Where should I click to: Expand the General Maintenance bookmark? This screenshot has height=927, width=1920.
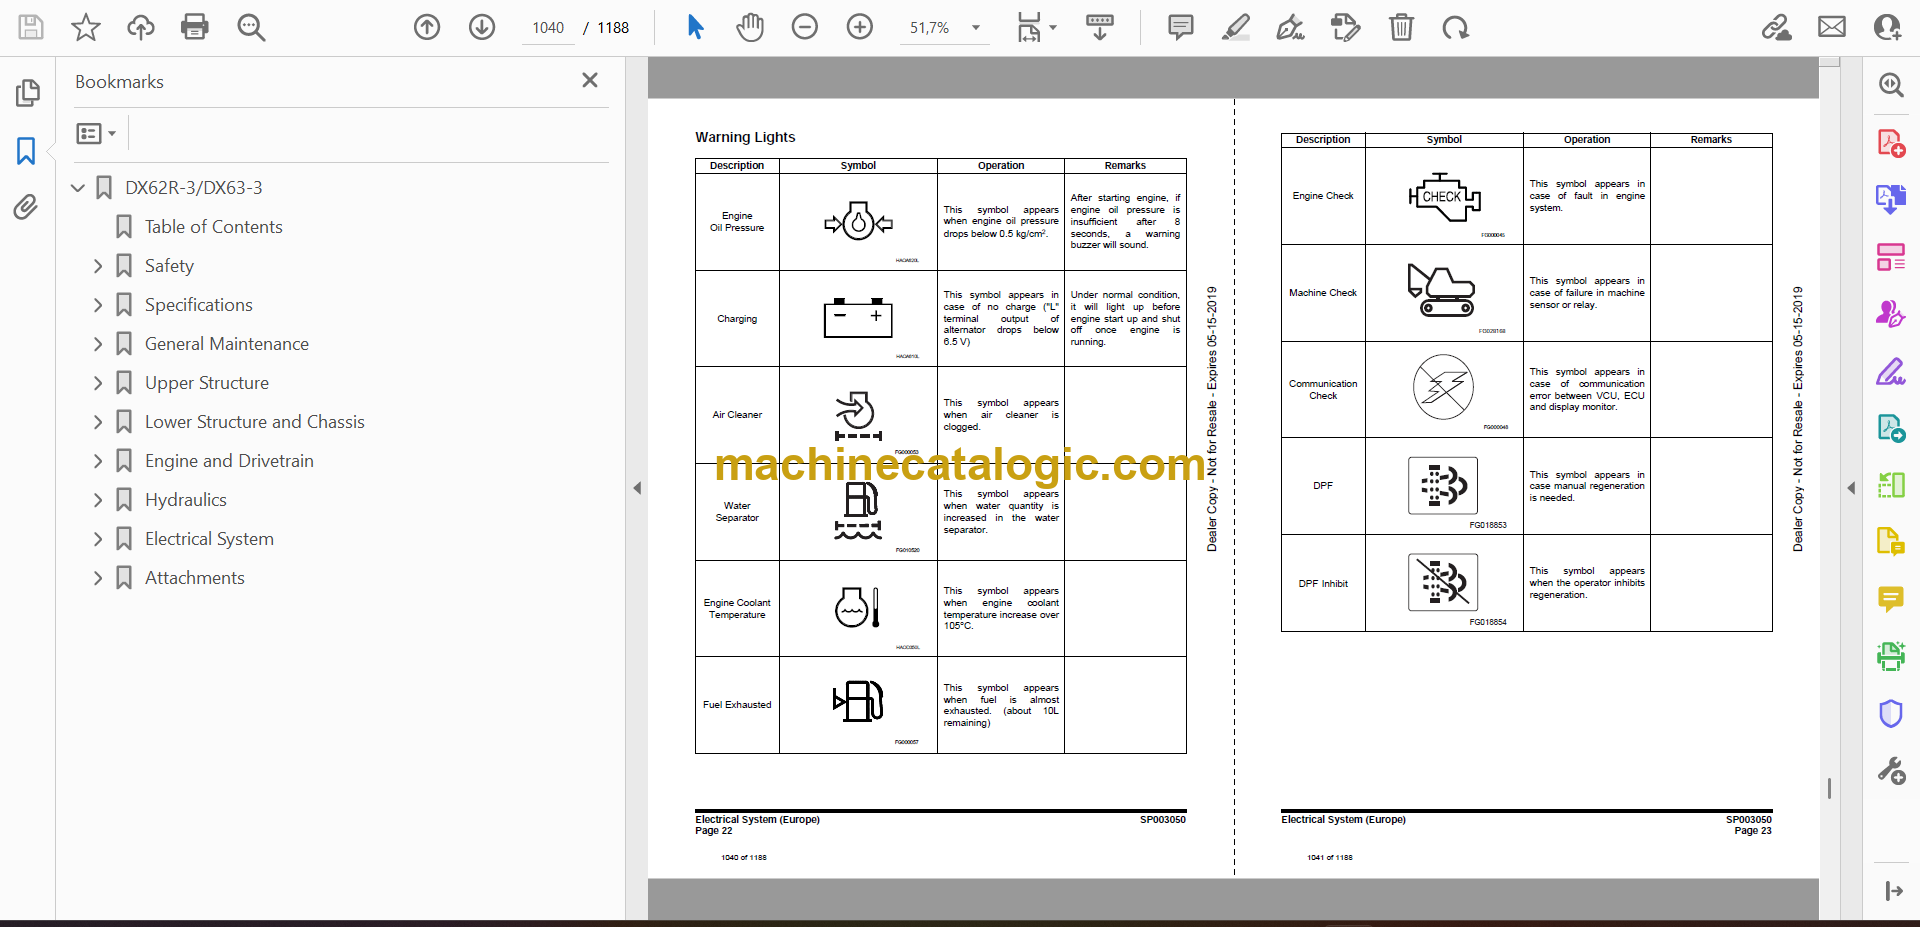pos(98,344)
